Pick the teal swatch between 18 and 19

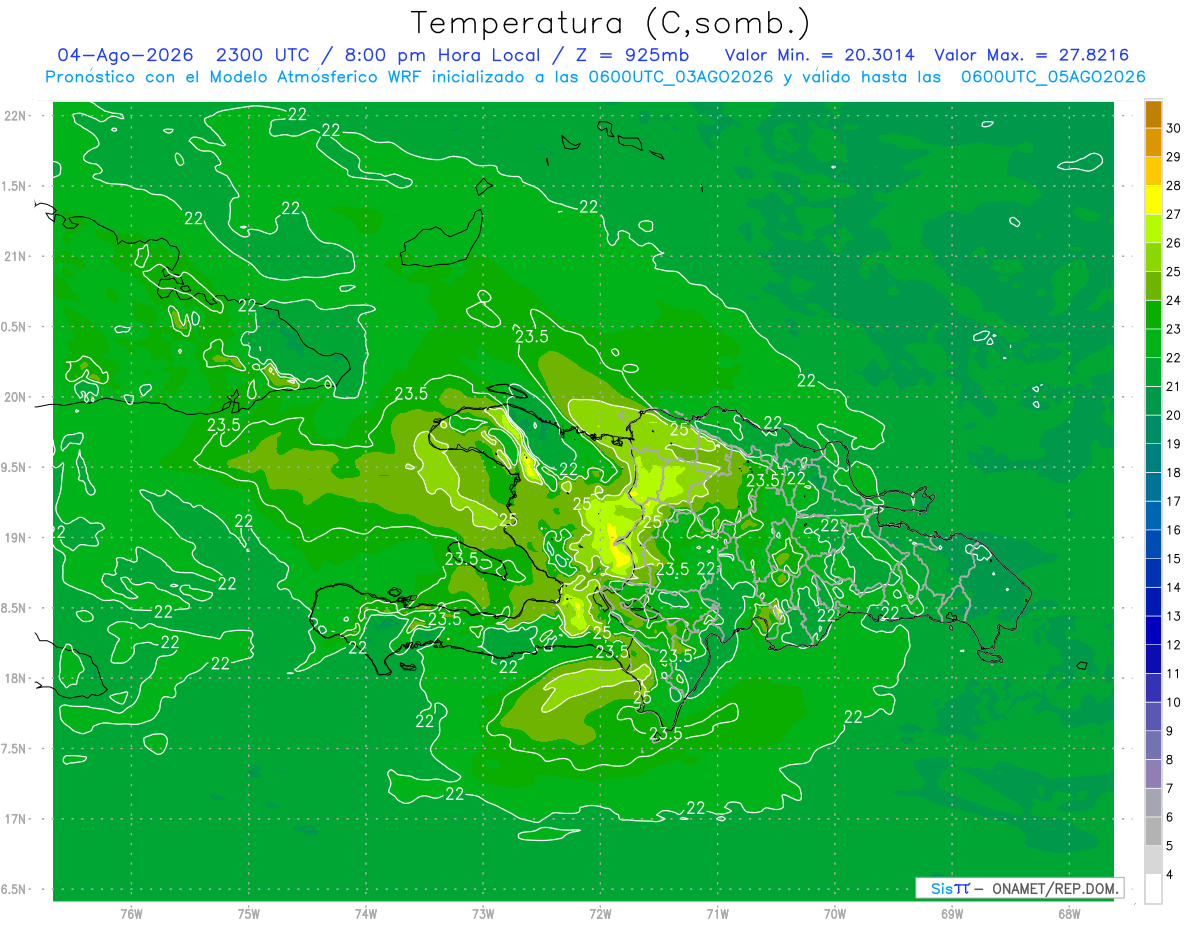(x=1153, y=458)
